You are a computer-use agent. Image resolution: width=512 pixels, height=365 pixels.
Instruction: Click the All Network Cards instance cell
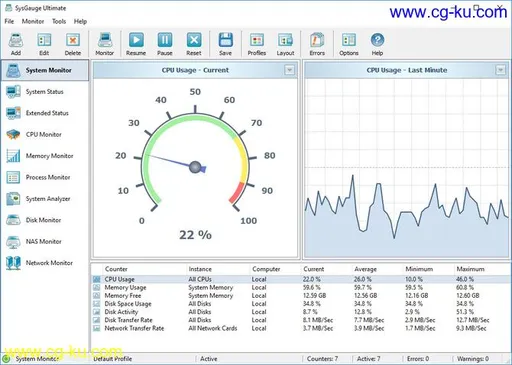coord(213,328)
